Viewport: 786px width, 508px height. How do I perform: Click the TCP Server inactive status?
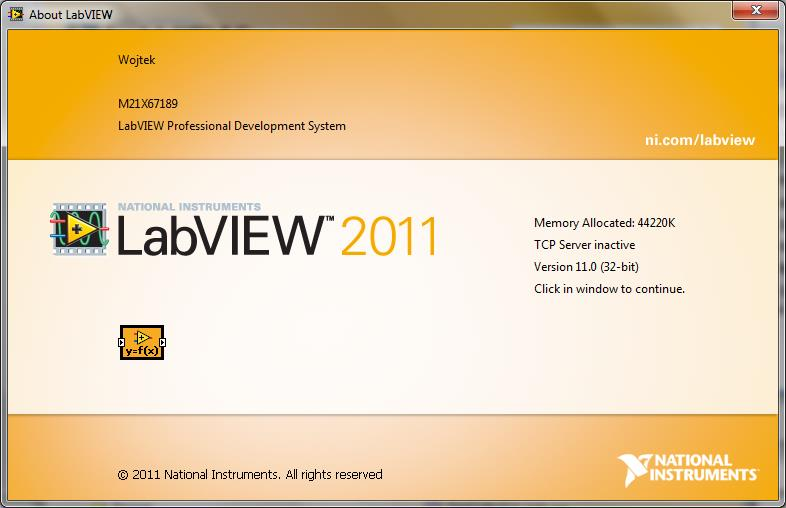tap(584, 245)
